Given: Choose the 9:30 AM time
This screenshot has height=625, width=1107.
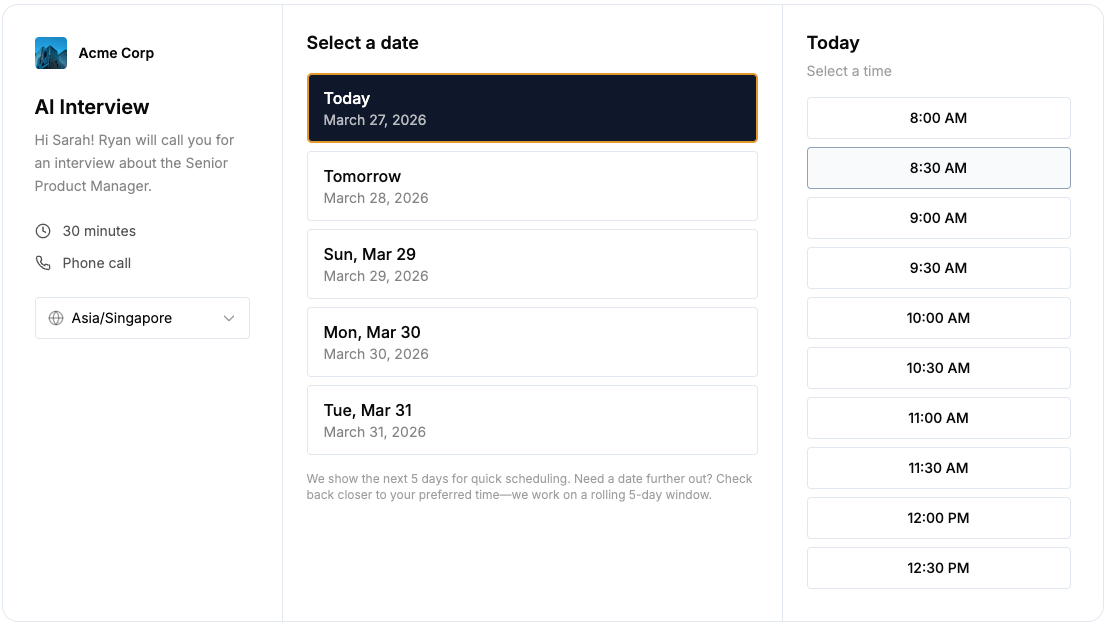Looking at the screenshot, I should click(938, 268).
